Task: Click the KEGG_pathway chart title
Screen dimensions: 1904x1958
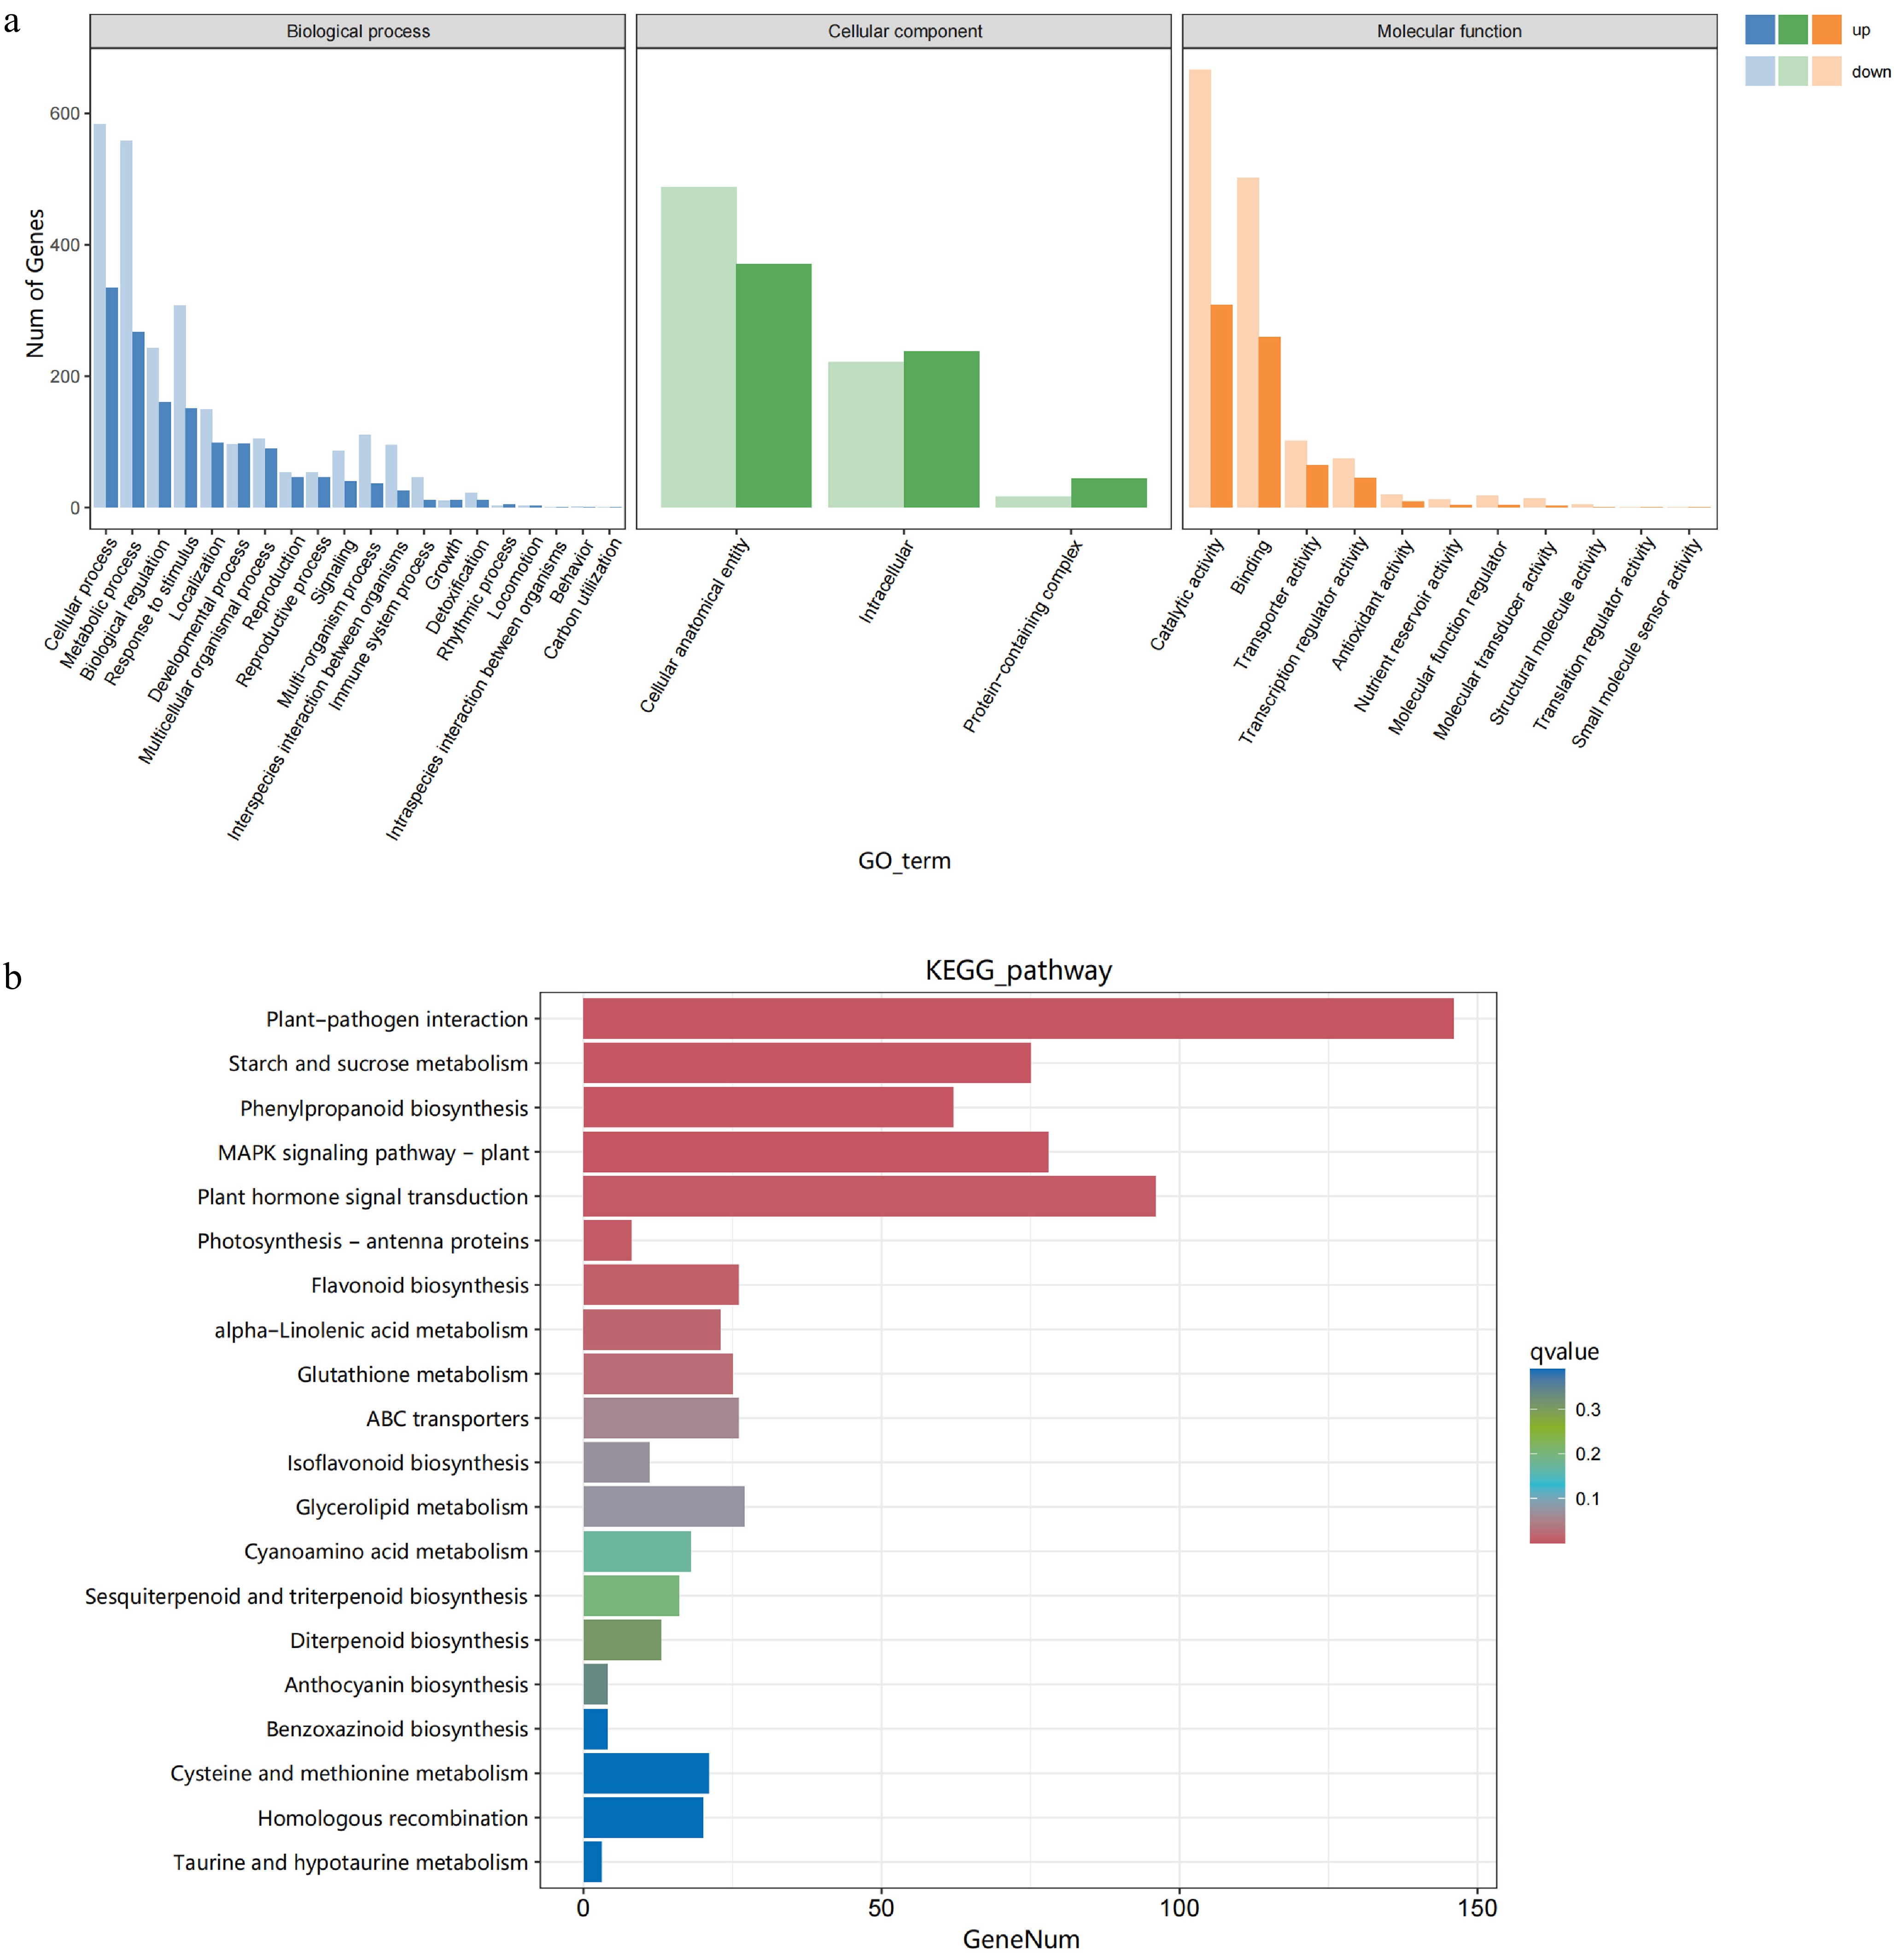Action: coord(1018,970)
